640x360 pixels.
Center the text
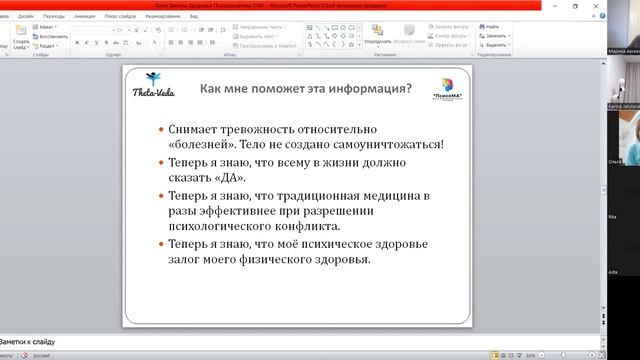click(x=181, y=42)
